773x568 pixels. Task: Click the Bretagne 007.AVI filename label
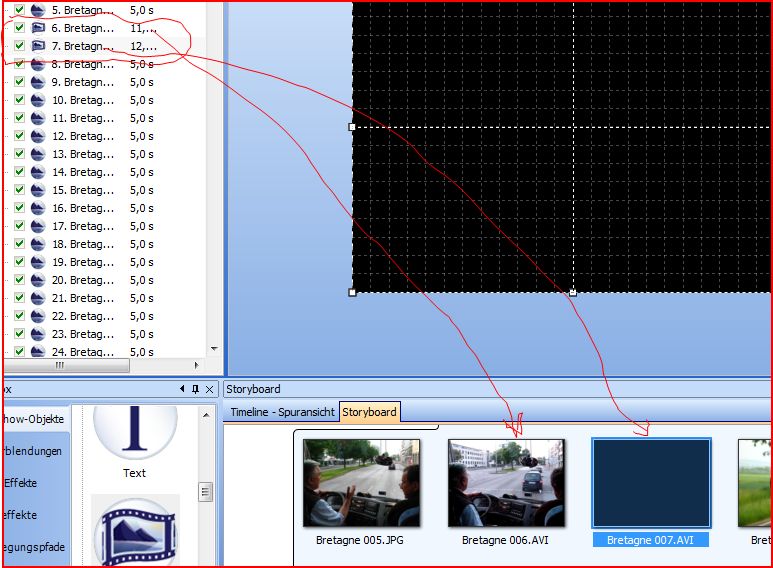coord(651,540)
